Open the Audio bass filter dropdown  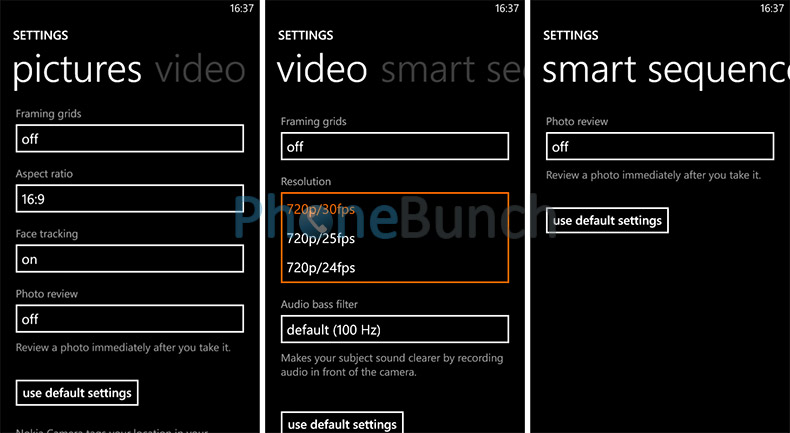(x=394, y=329)
